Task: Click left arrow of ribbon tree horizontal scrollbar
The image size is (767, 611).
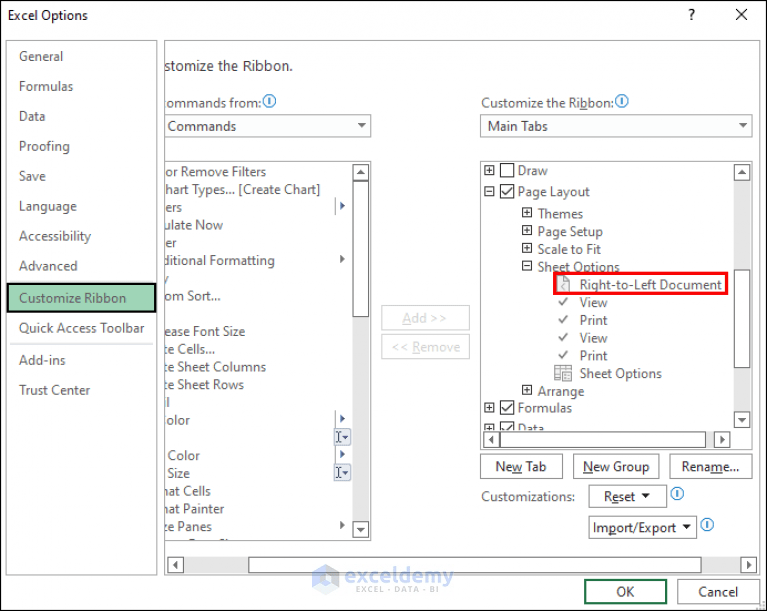Action: pyautogui.click(x=491, y=440)
